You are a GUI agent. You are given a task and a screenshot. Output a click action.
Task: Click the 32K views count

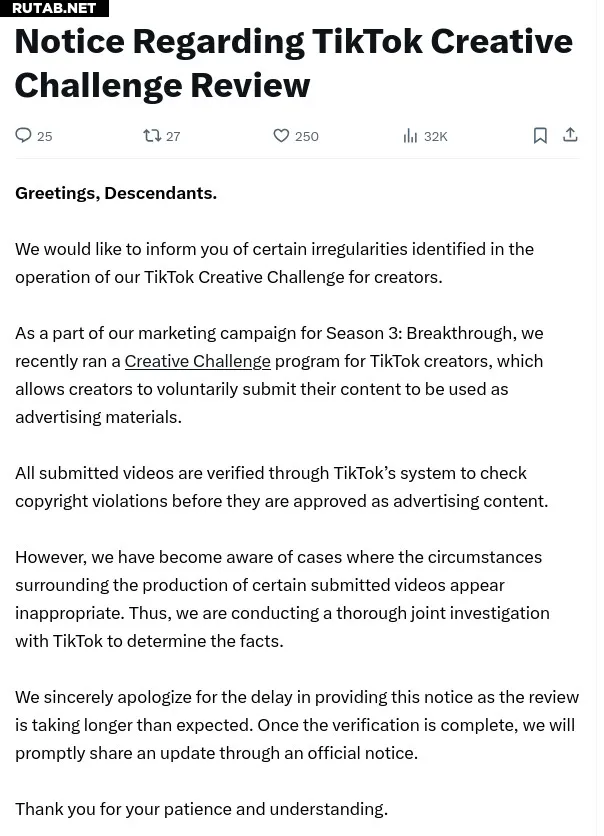(436, 136)
